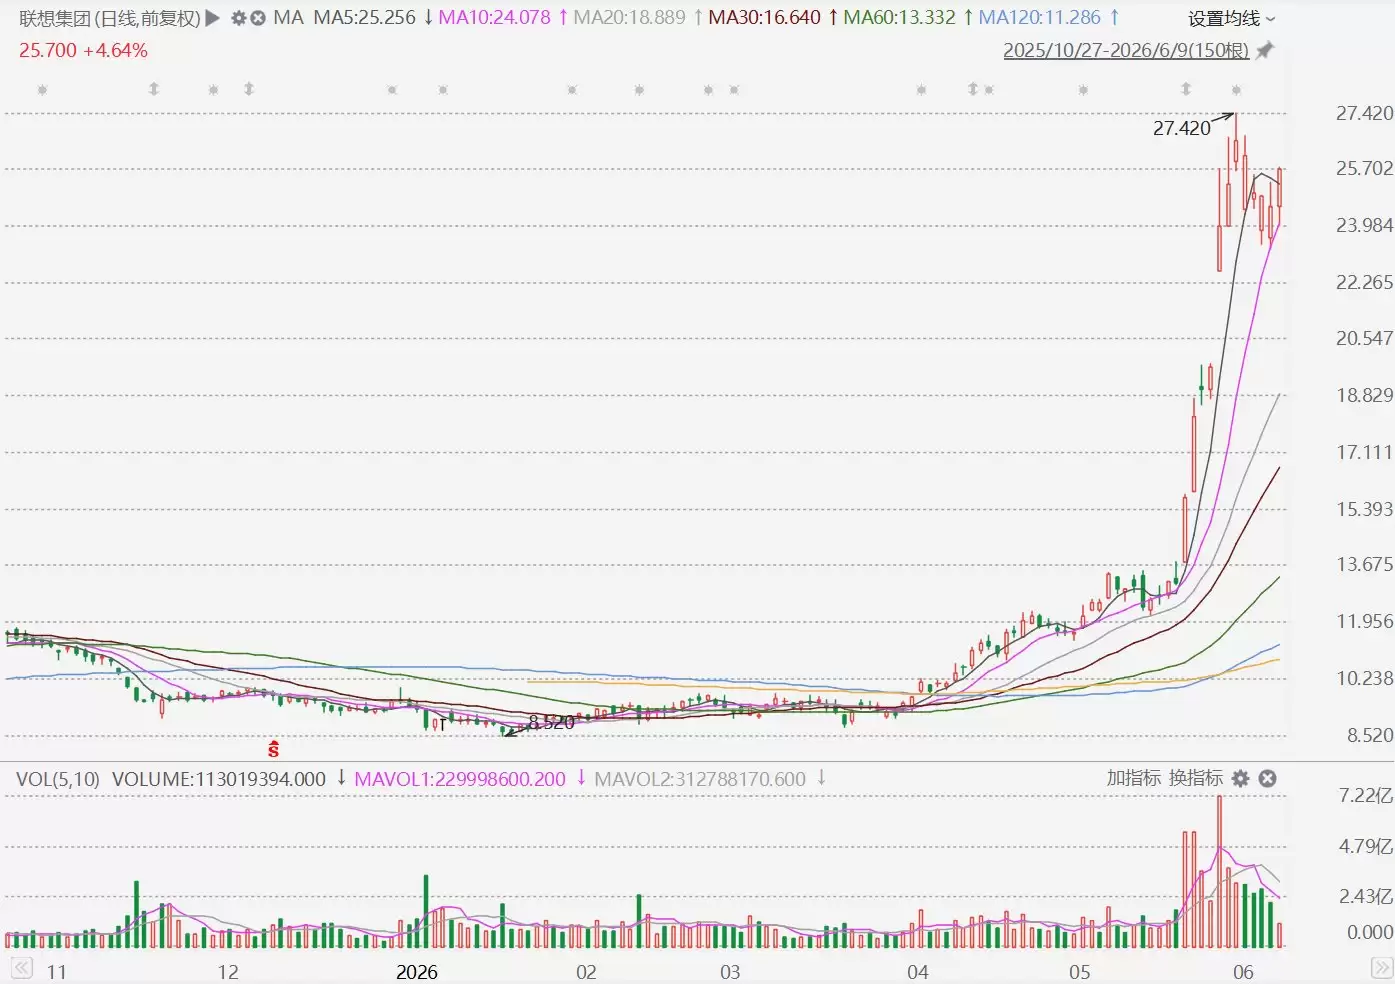
Task: Click the right double-arrow chart scroll icon
Action: point(1381,968)
